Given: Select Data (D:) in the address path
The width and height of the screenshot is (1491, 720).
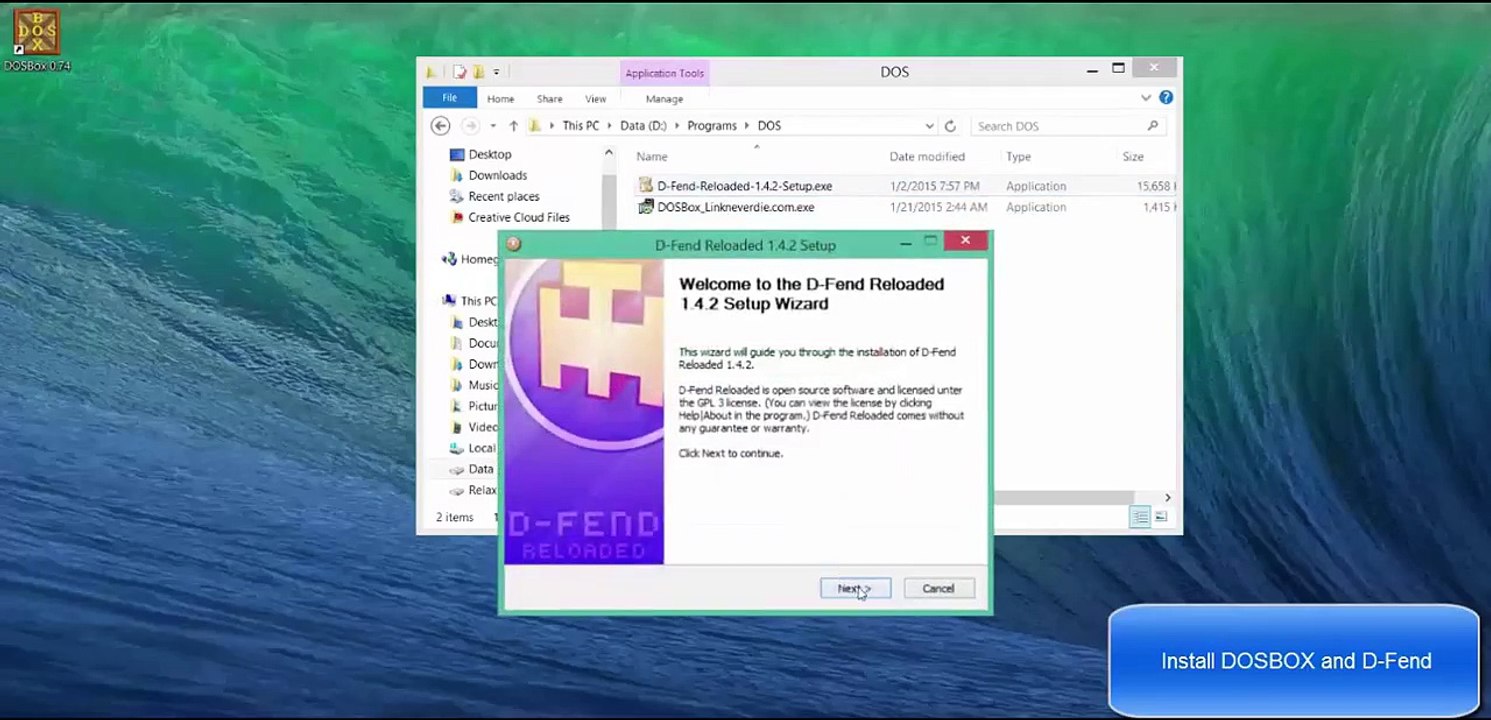Looking at the screenshot, I should 643,126.
